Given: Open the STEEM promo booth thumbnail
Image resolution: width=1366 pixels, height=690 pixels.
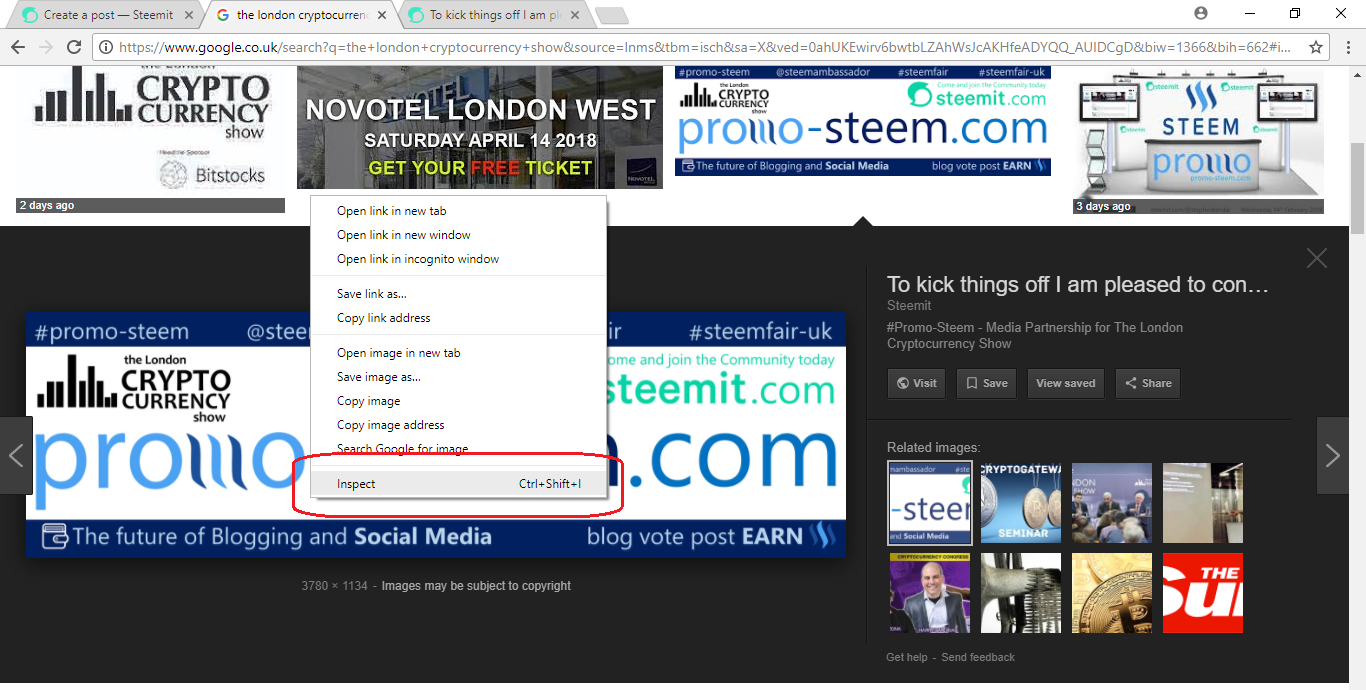Looking at the screenshot, I should pyautogui.click(x=1199, y=140).
